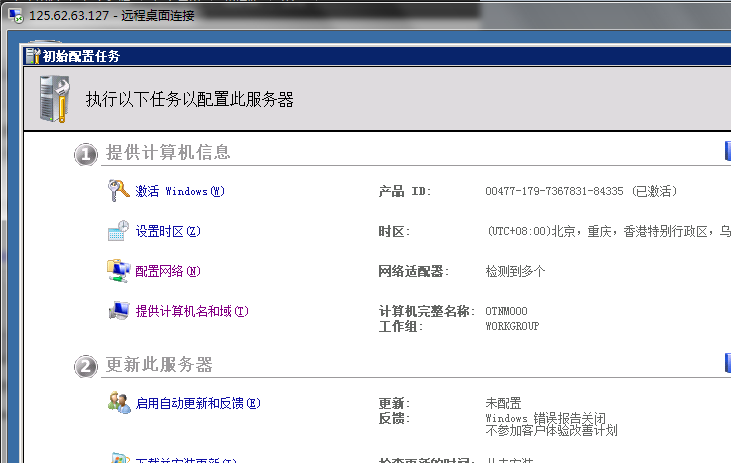Click the 125.62.63.127 remote desktop title bar
This screenshot has height=463, width=731.
[368, 16]
